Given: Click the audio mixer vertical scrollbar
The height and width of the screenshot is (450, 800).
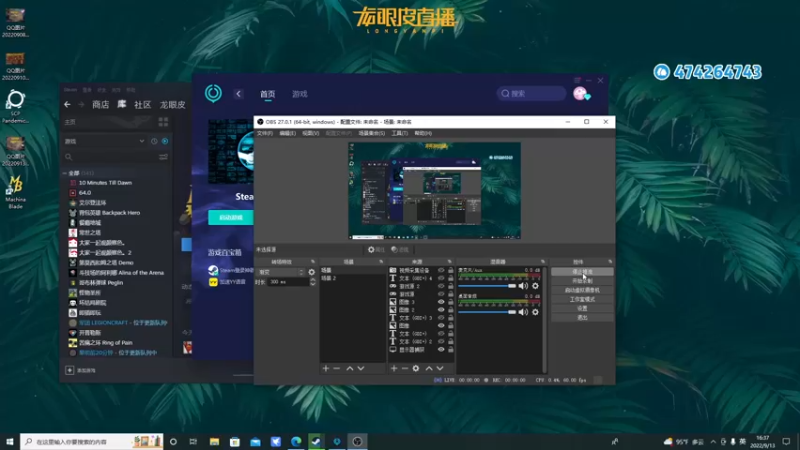Looking at the screenshot, I should click(544, 320).
